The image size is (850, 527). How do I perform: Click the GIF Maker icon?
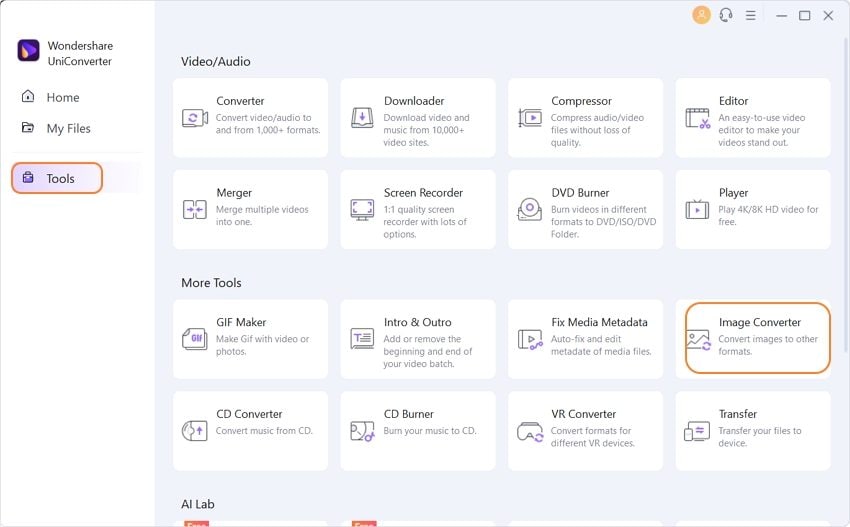tap(195, 339)
